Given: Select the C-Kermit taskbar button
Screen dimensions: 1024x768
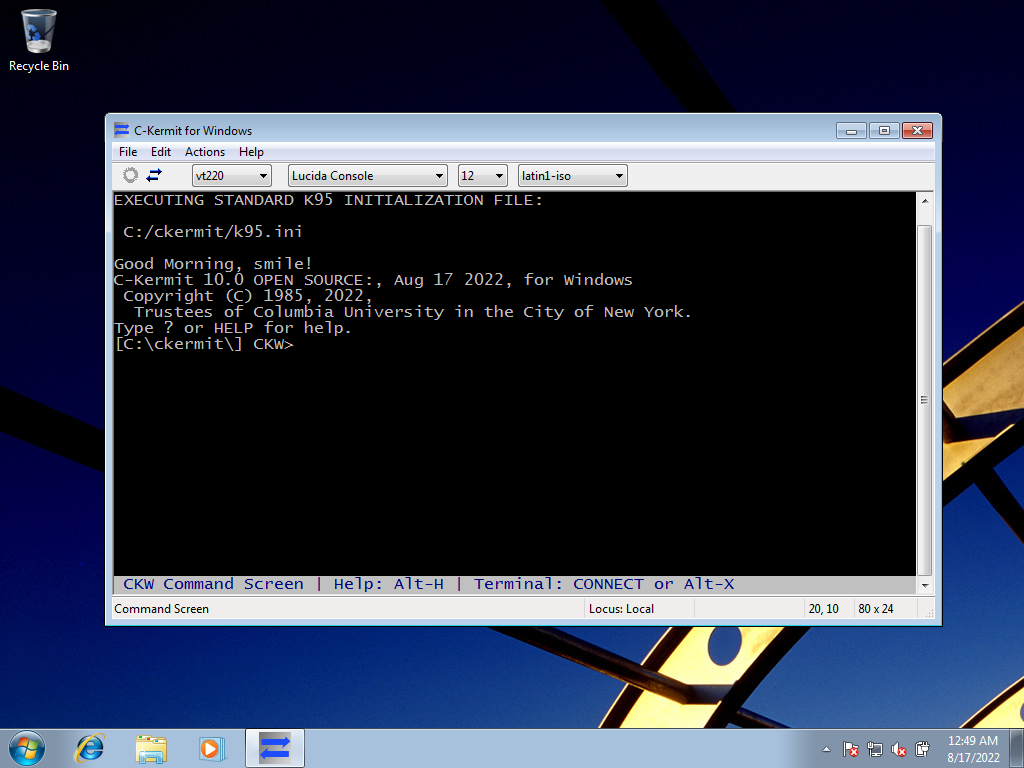Looking at the screenshot, I should point(275,748).
